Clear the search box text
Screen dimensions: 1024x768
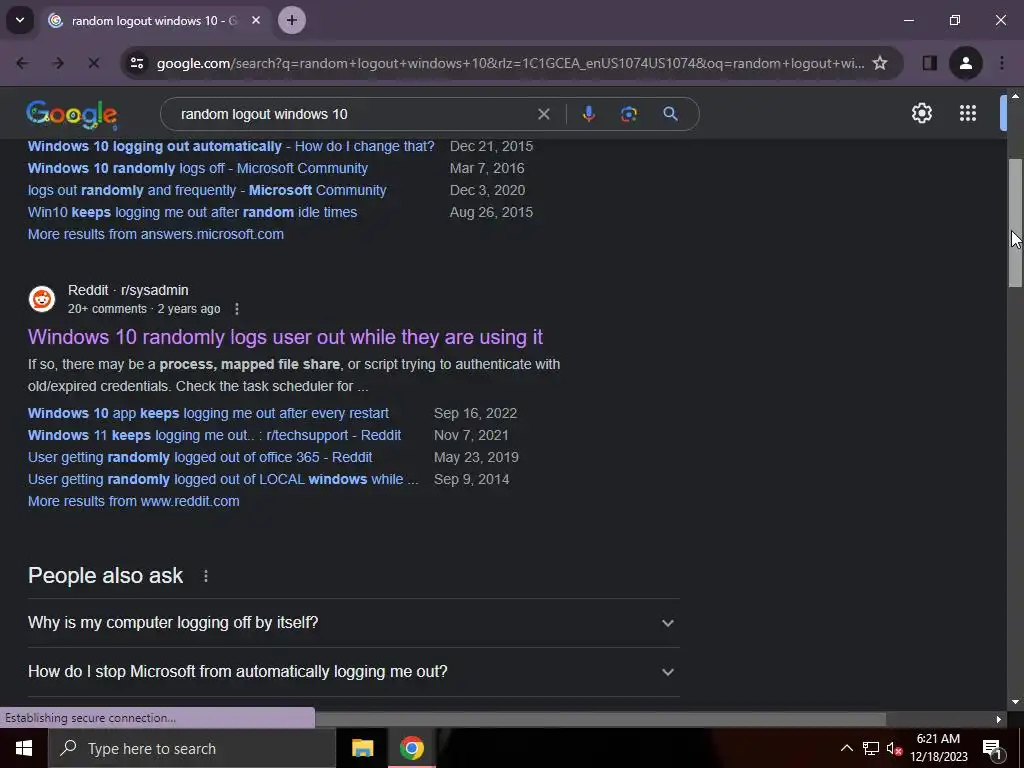pyautogui.click(x=543, y=114)
